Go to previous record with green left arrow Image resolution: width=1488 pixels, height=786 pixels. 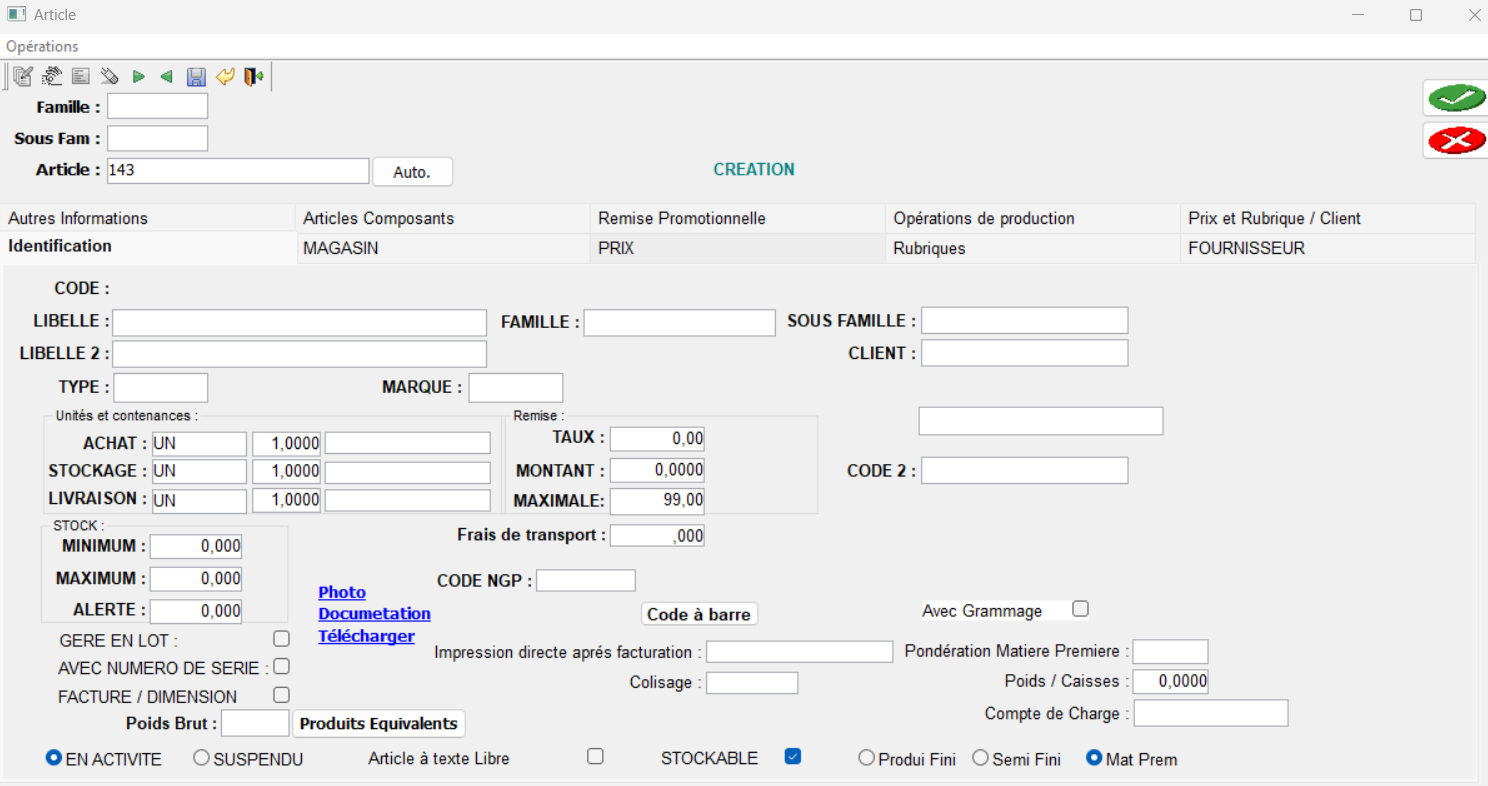click(167, 76)
